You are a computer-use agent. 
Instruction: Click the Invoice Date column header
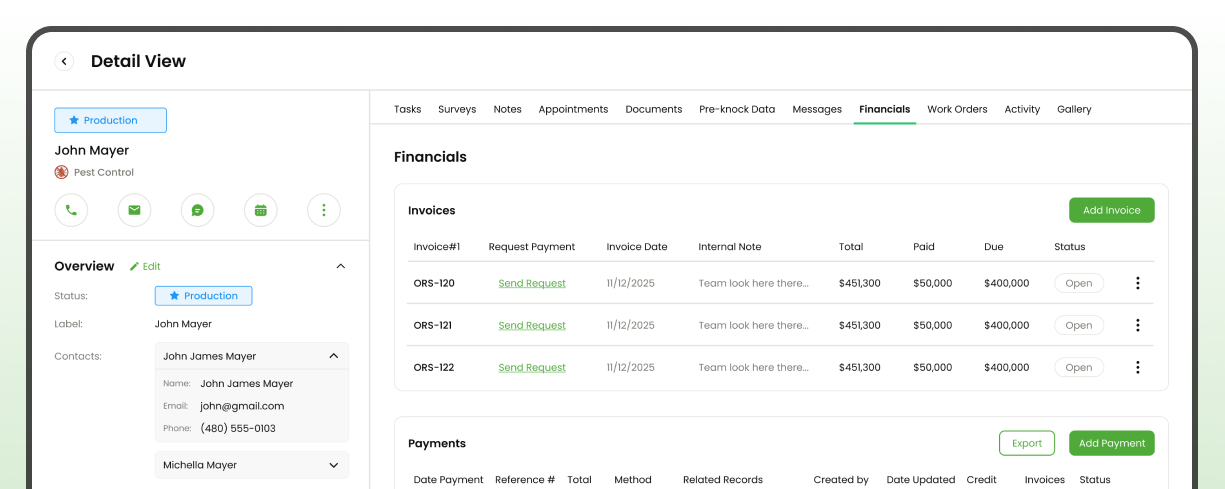[637, 246]
